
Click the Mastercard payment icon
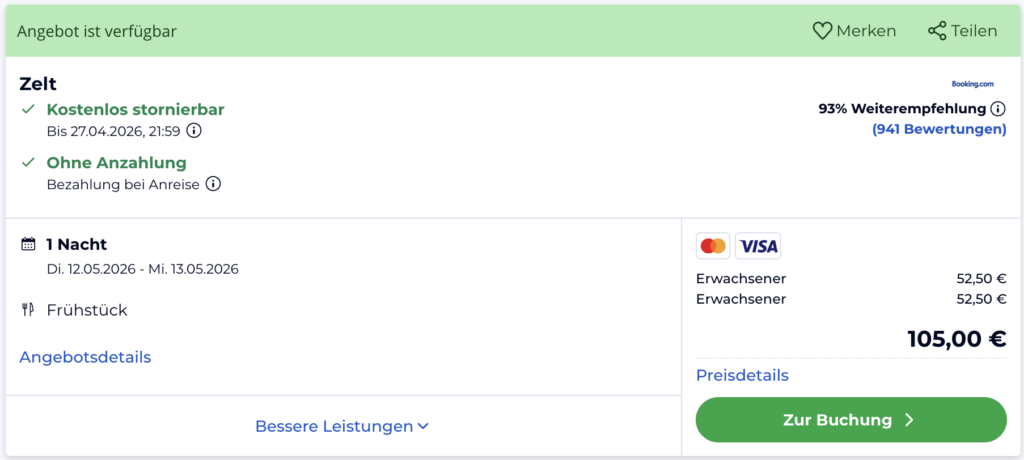tap(713, 246)
